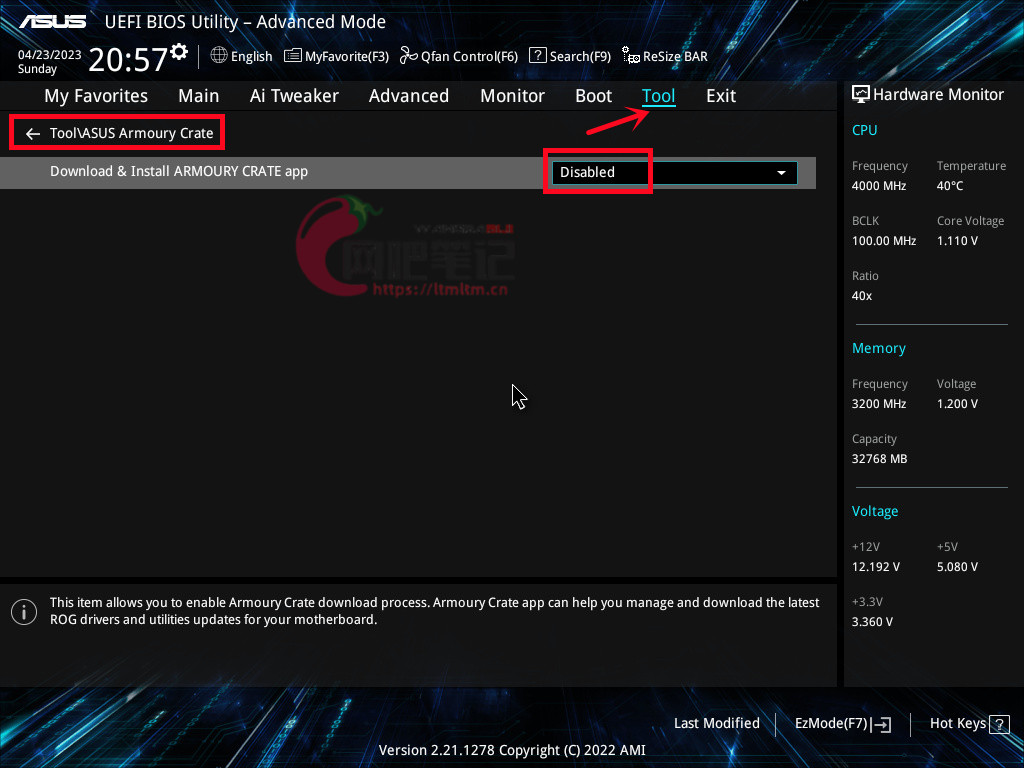
Task: Click the UEFI BIOS Utility title text
Action: pos(245,22)
